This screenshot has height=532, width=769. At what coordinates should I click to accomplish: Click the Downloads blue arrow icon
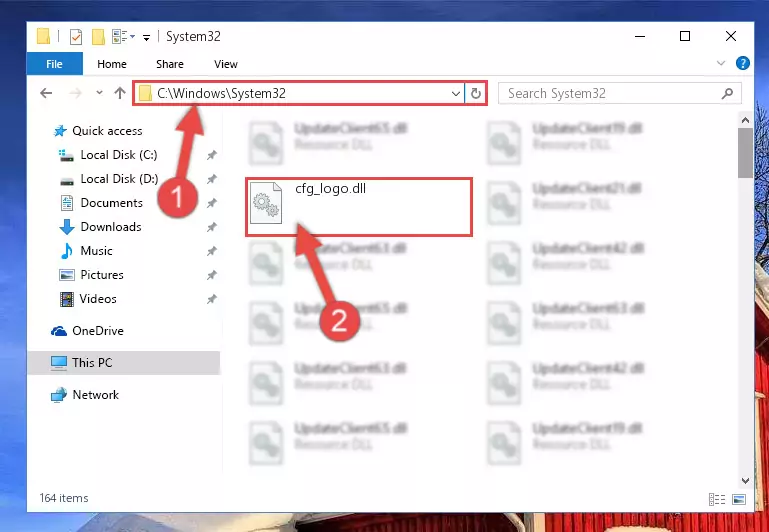click(67, 227)
